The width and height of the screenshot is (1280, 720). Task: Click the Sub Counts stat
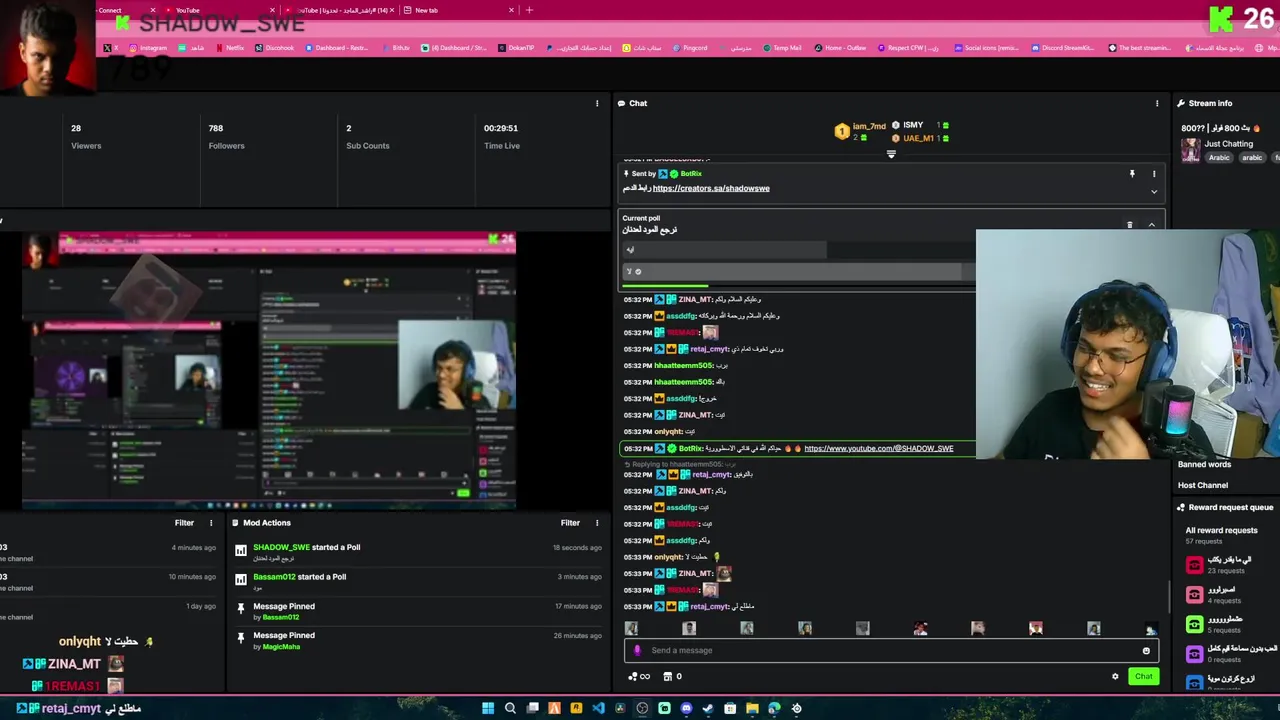point(367,136)
